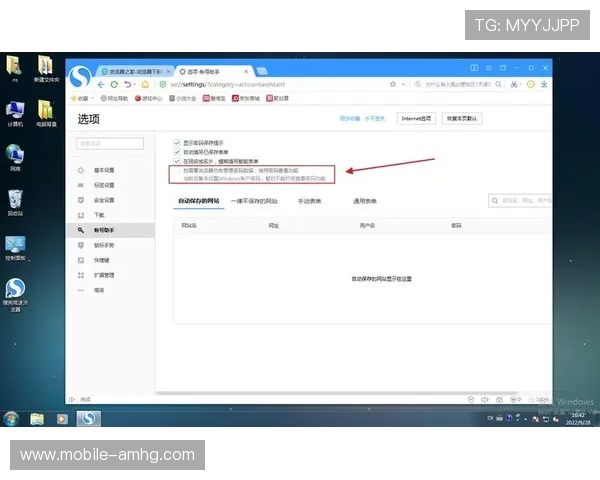Open the scissors screenshot tool
The height and width of the screenshot is (480, 600).
click(514, 84)
